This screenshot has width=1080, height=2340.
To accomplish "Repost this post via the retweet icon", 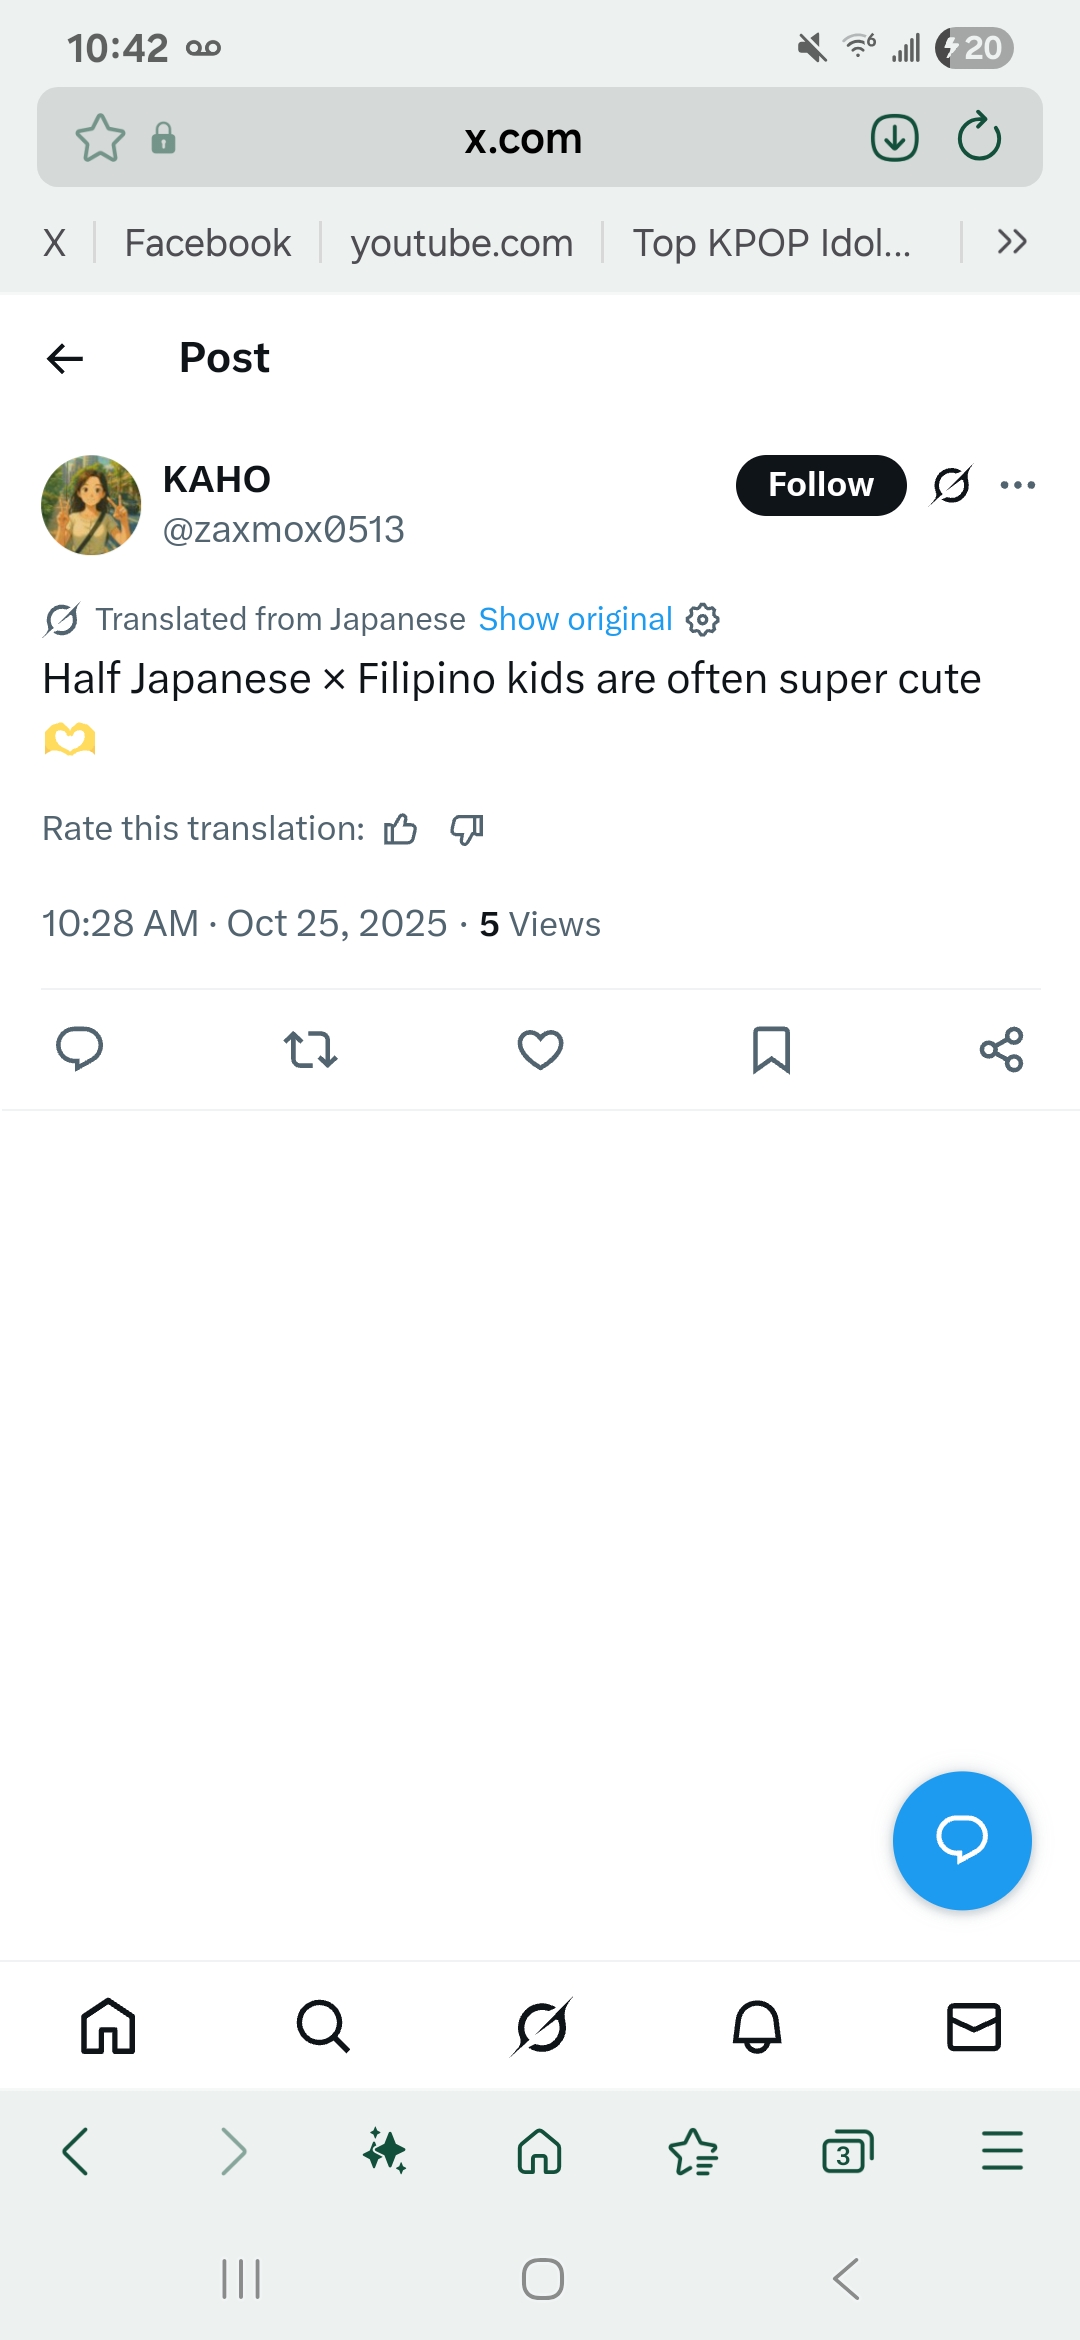I will click(x=310, y=1049).
